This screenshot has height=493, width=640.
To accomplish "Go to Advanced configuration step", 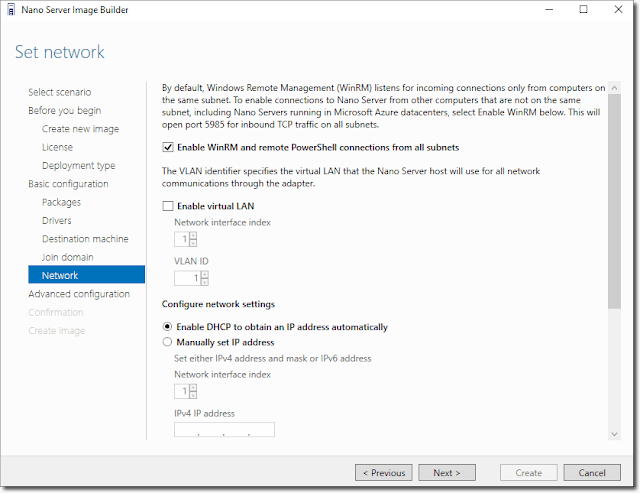I will click(x=79, y=294).
